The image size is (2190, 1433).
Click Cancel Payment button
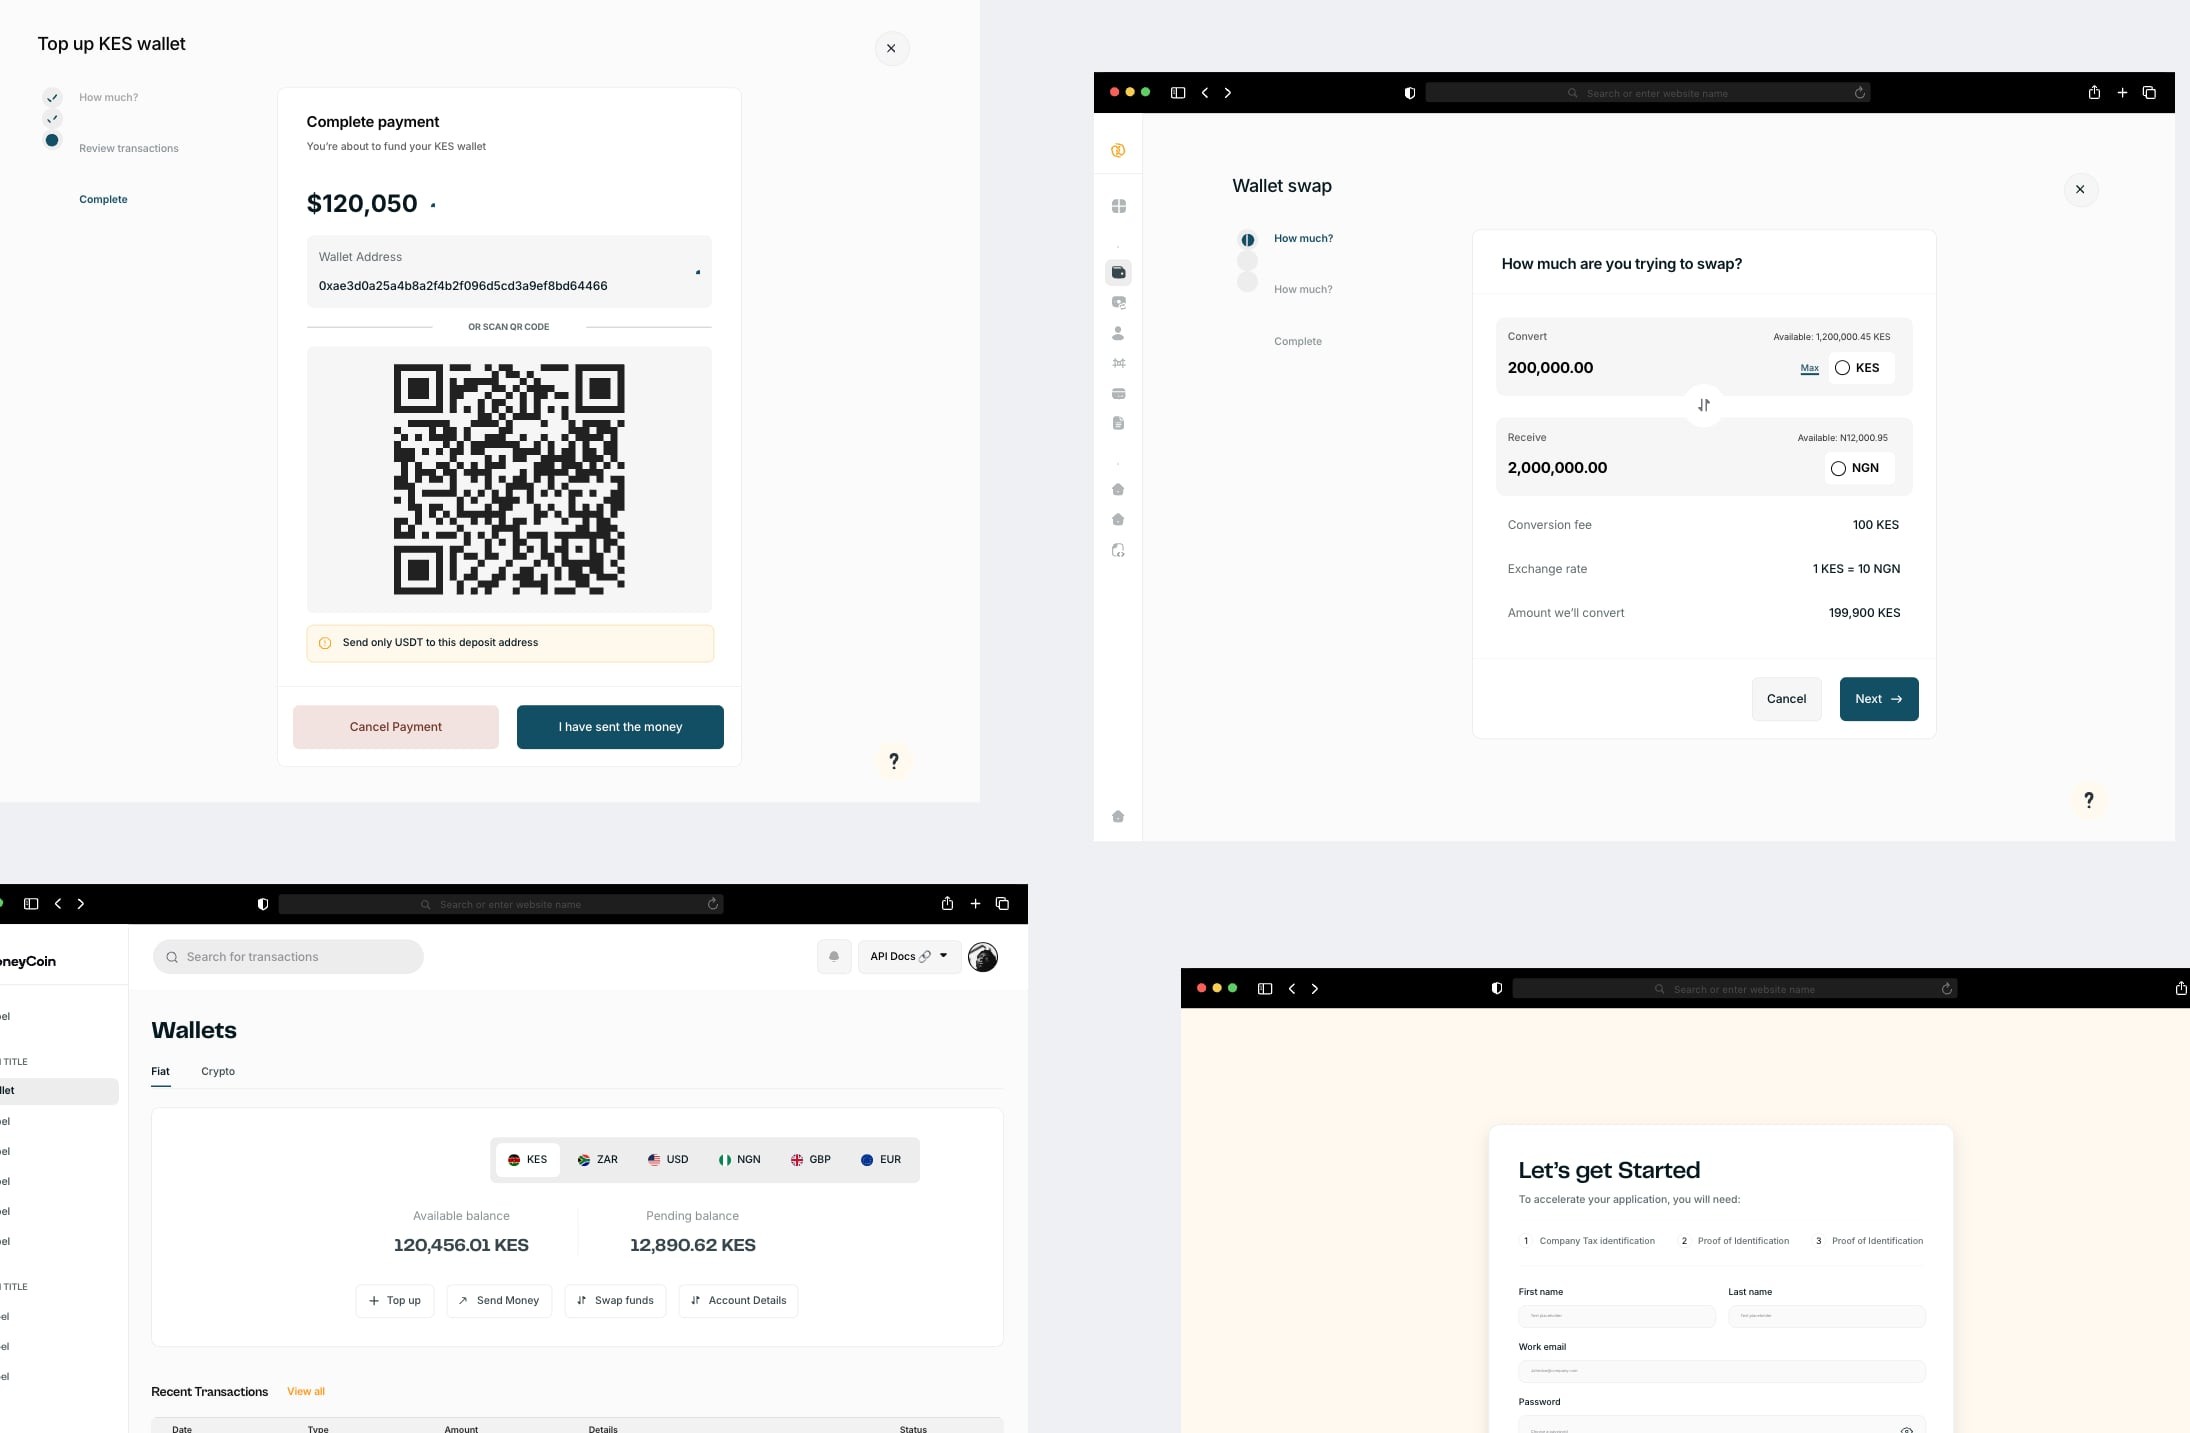(395, 727)
